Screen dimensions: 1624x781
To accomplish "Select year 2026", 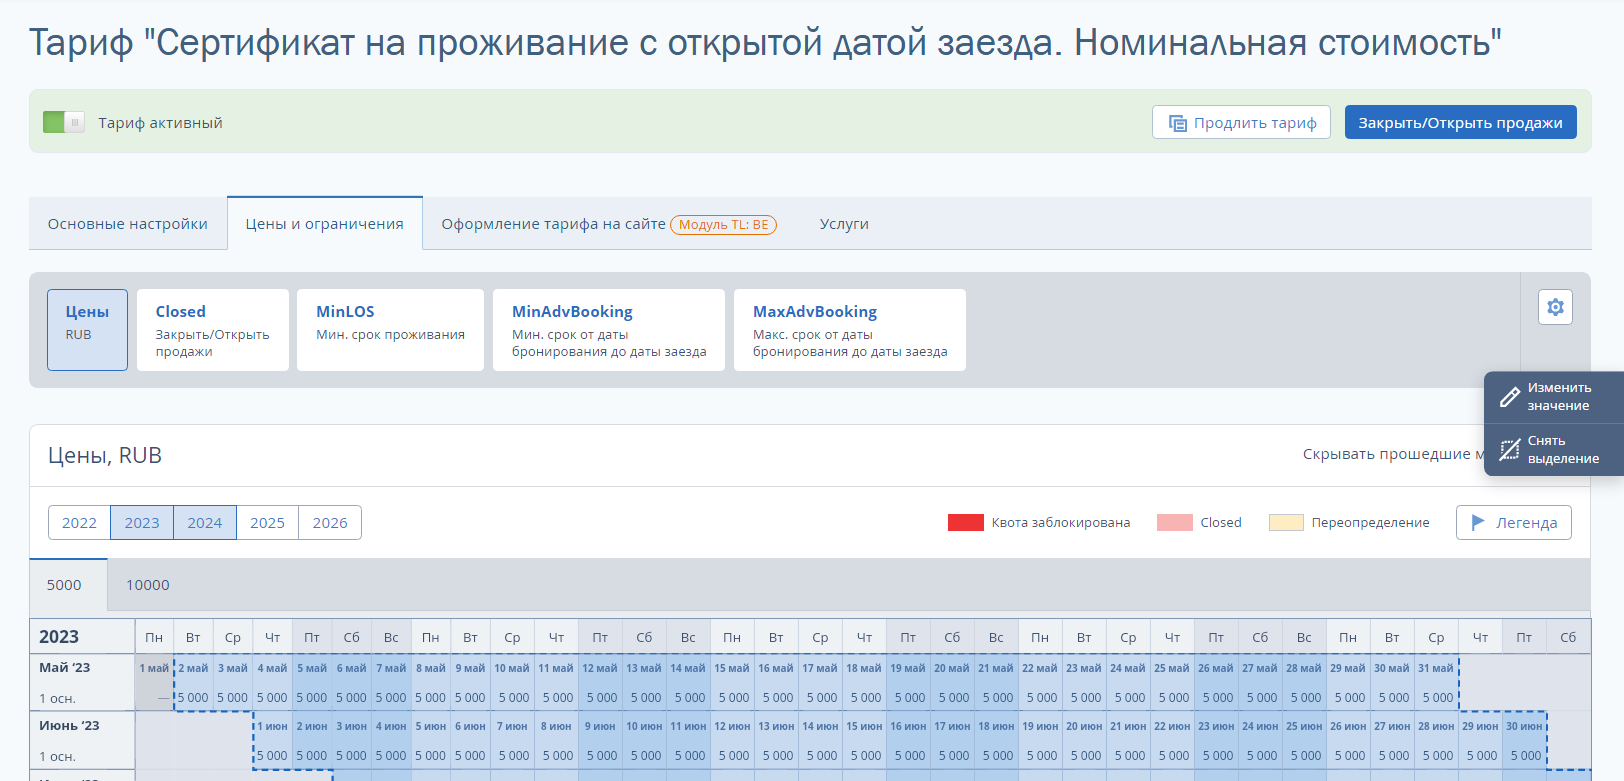I will coord(330,522).
